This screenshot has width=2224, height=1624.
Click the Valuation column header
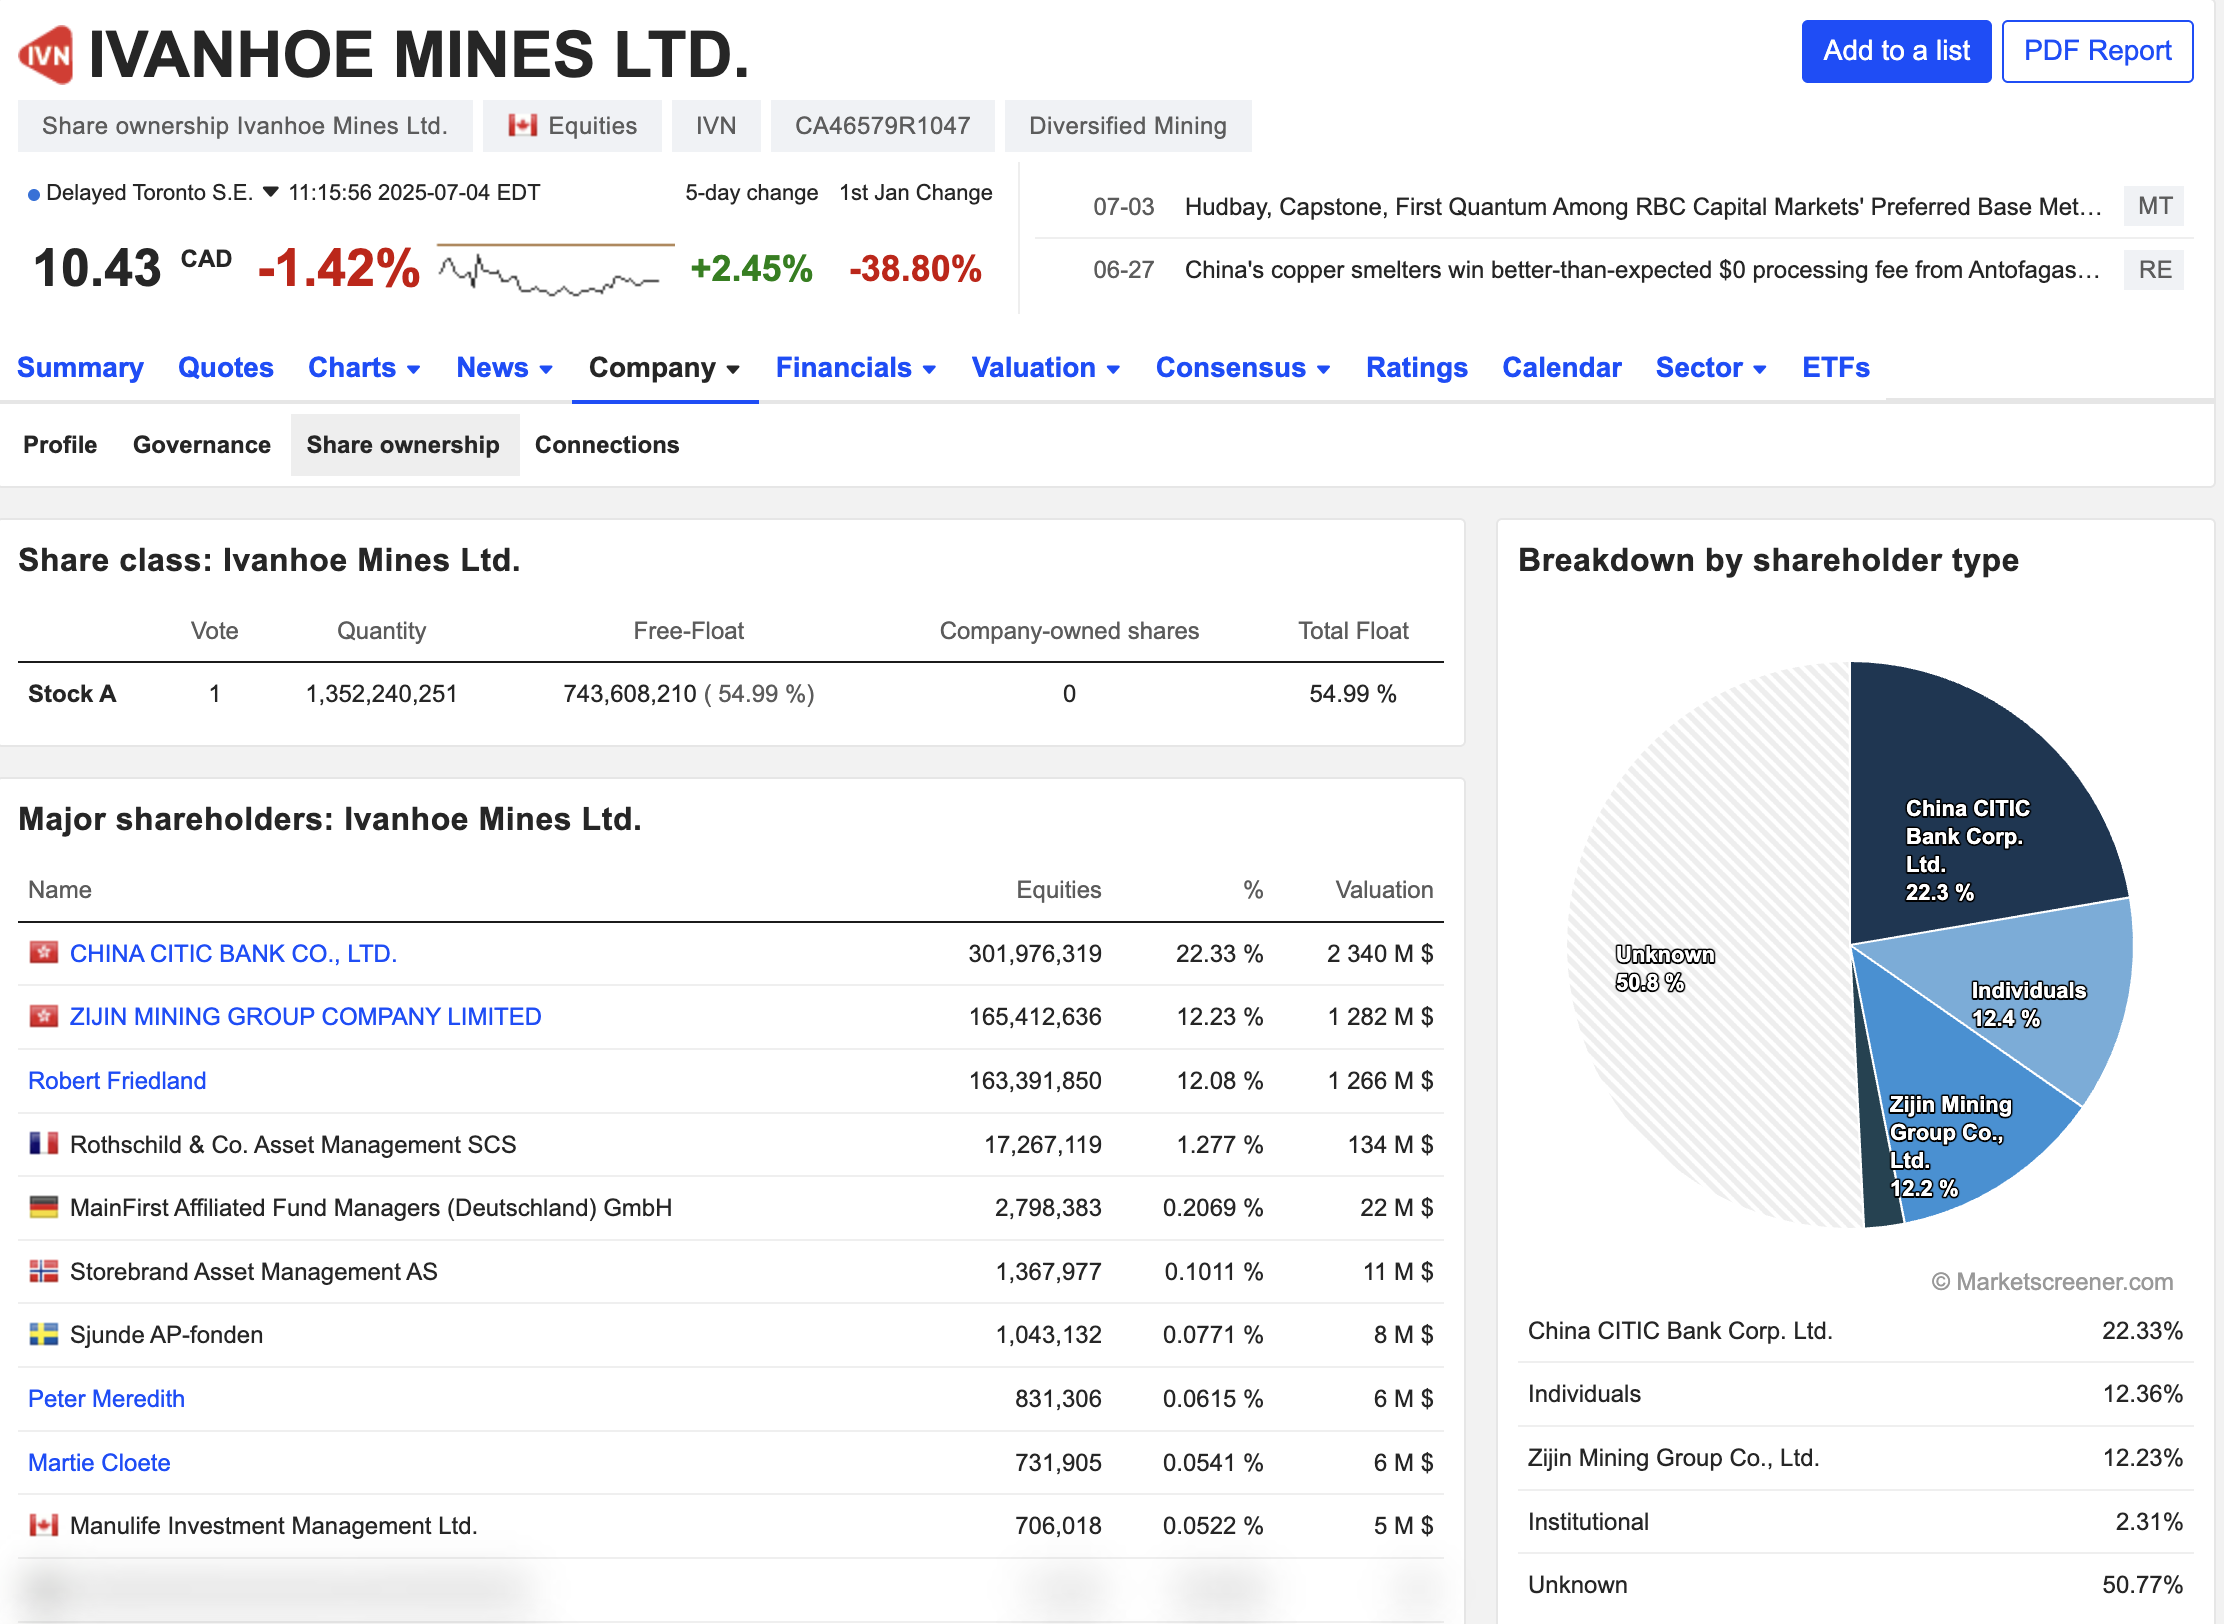(1384, 889)
